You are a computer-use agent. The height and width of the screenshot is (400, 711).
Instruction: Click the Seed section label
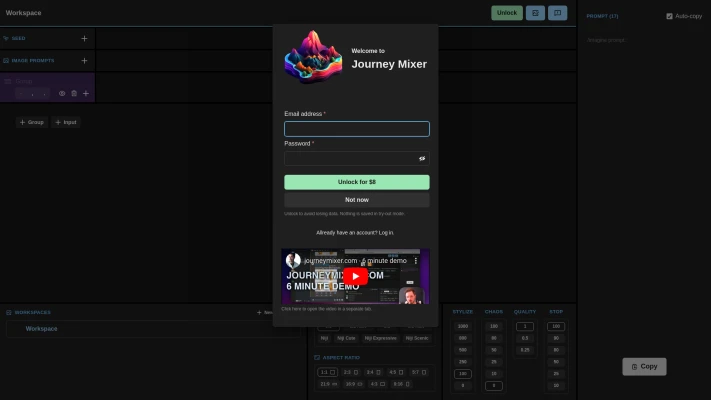pos(18,39)
